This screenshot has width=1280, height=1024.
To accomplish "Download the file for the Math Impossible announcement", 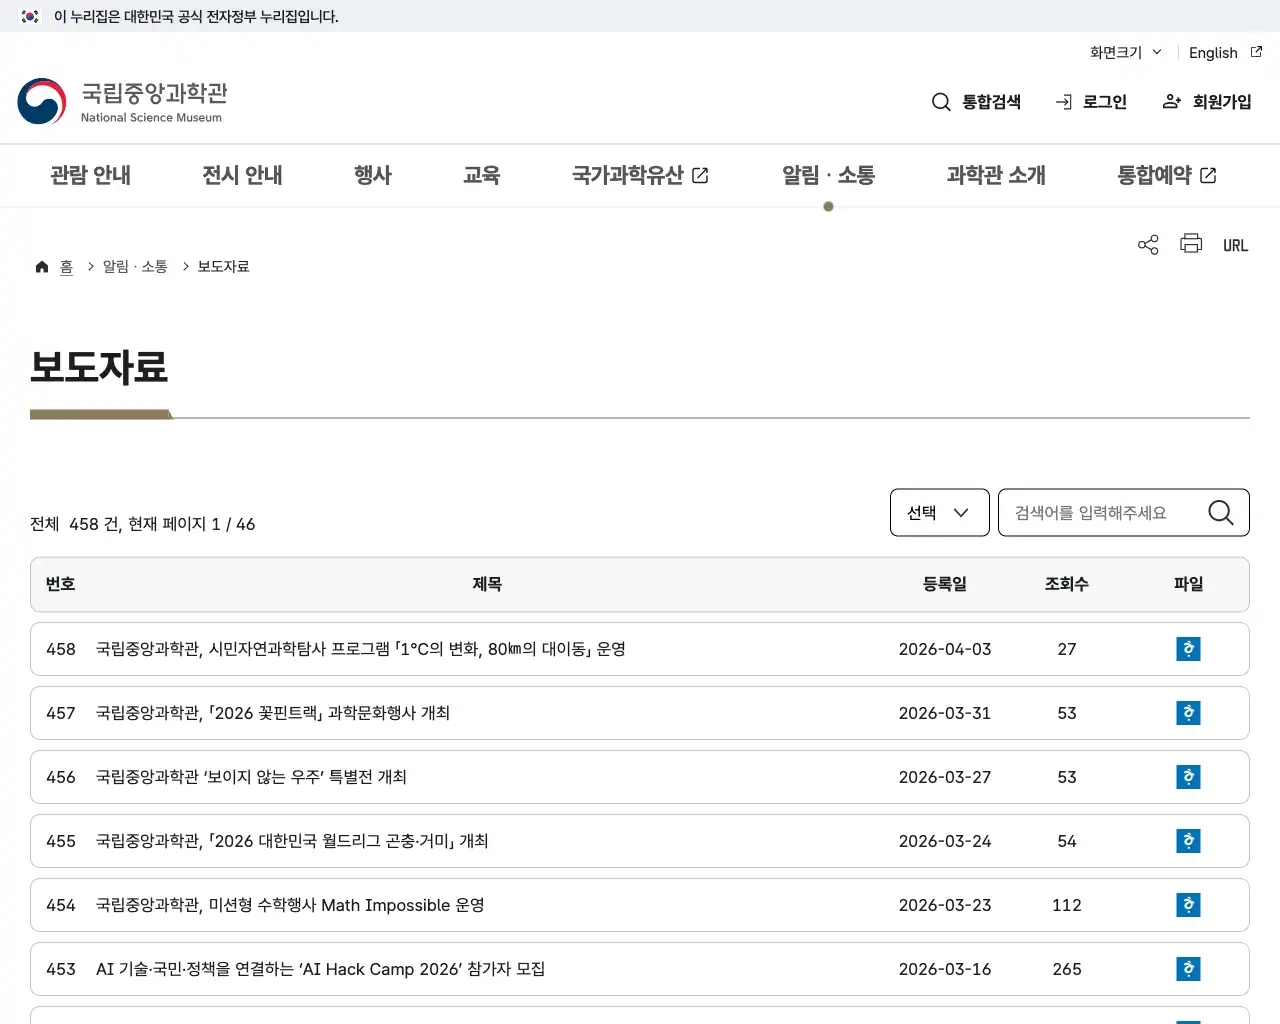I will click(1187, 905).
